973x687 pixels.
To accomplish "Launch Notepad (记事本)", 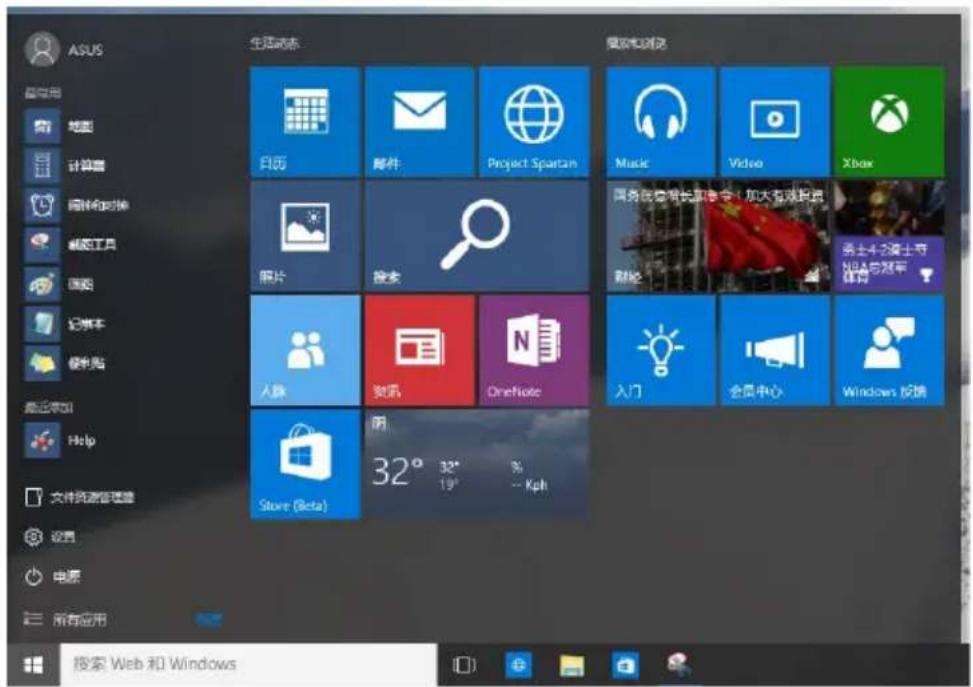I will click(x=65, y=323).
